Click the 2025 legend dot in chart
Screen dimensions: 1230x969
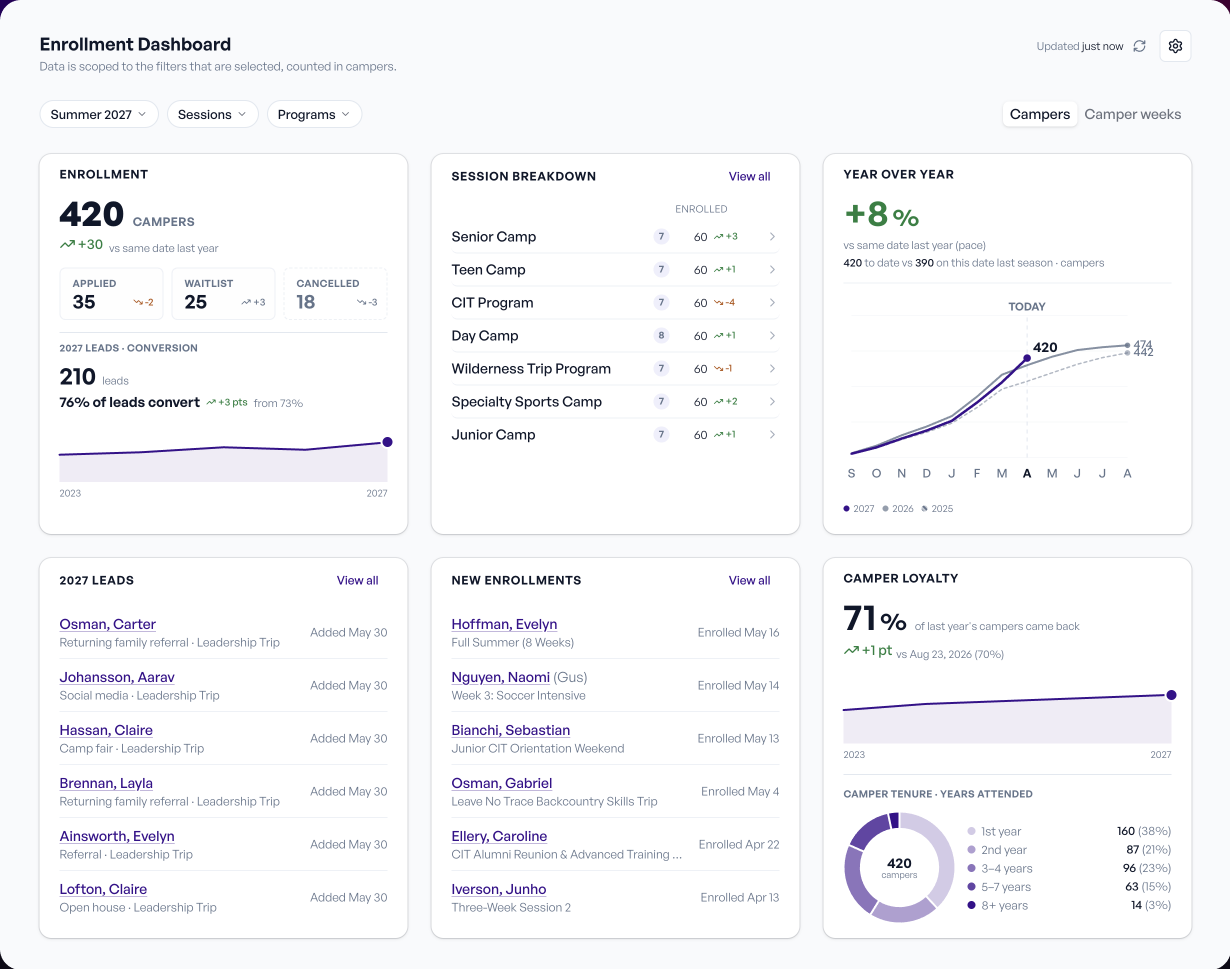click(925, 509)
